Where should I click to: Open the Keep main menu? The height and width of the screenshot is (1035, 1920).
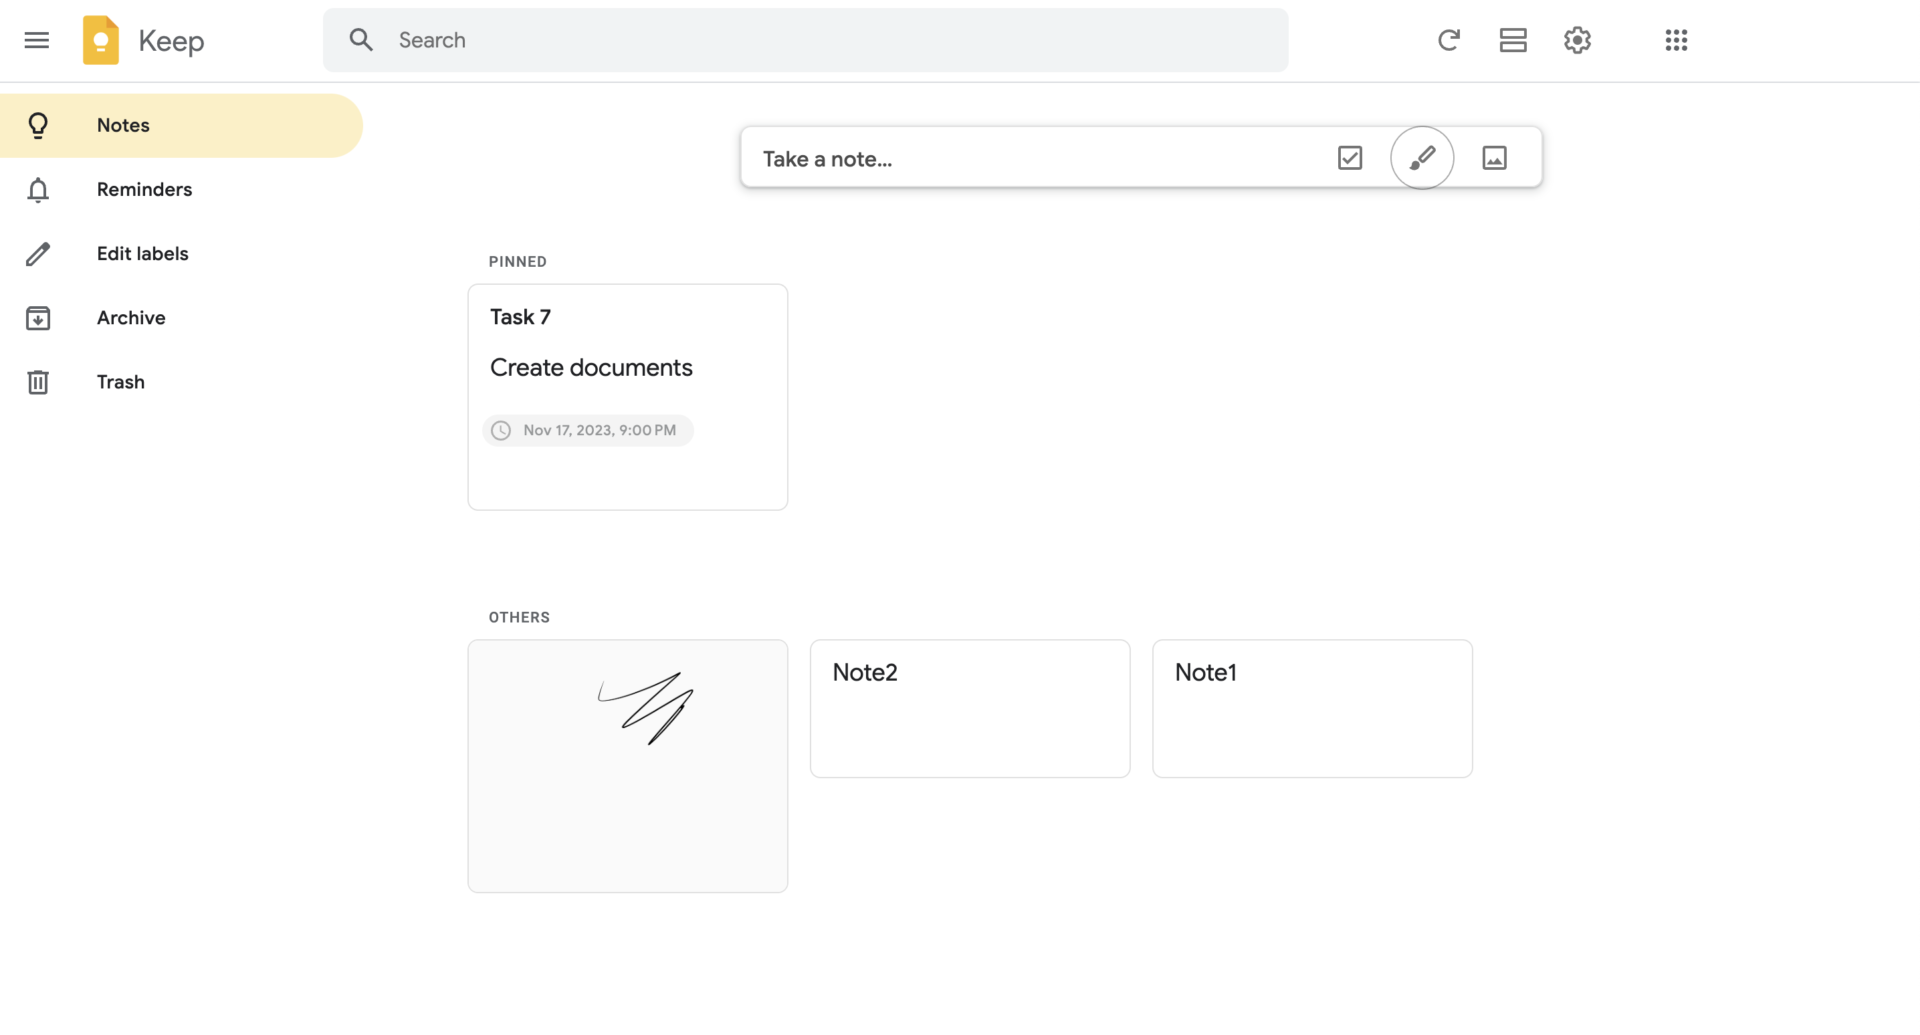coord(37,40)
